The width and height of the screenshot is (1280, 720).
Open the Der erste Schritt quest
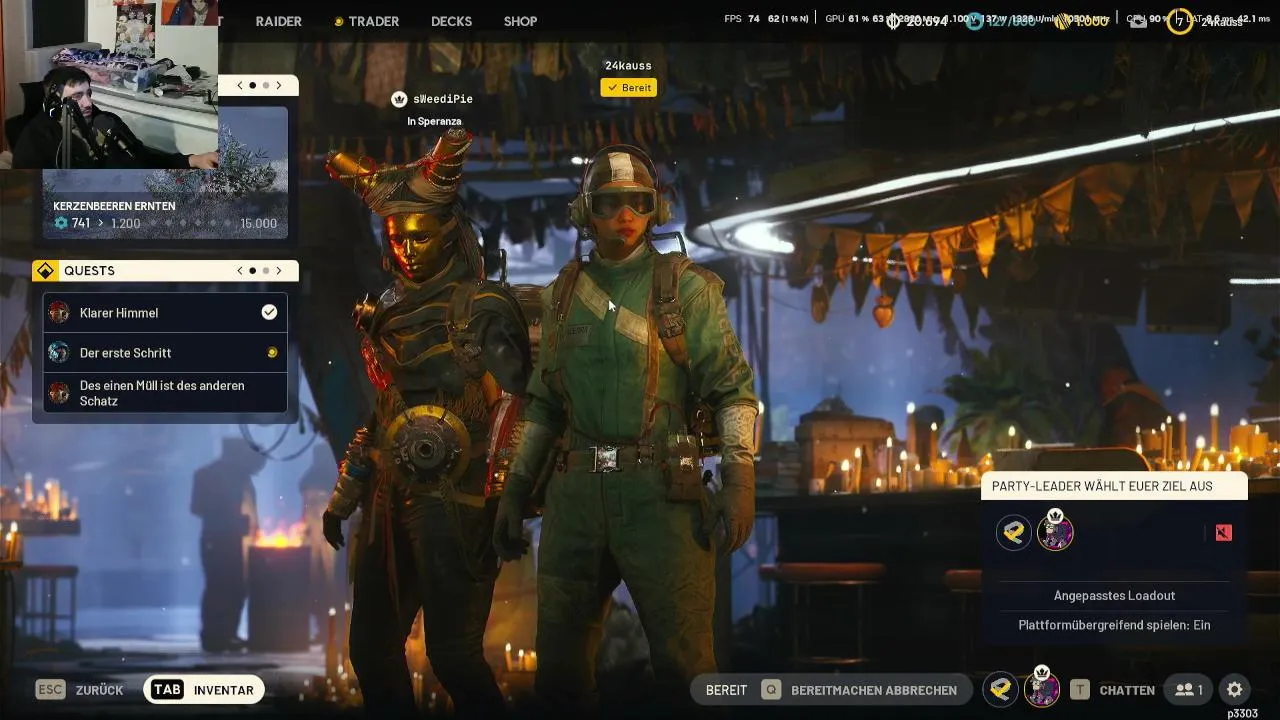point(165,353)
